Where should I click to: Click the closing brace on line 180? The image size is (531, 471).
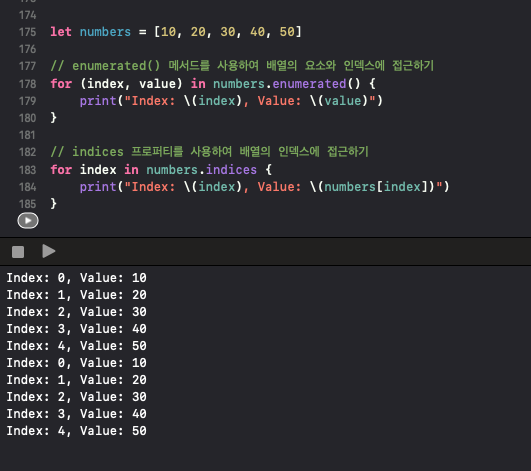point(54,117)
